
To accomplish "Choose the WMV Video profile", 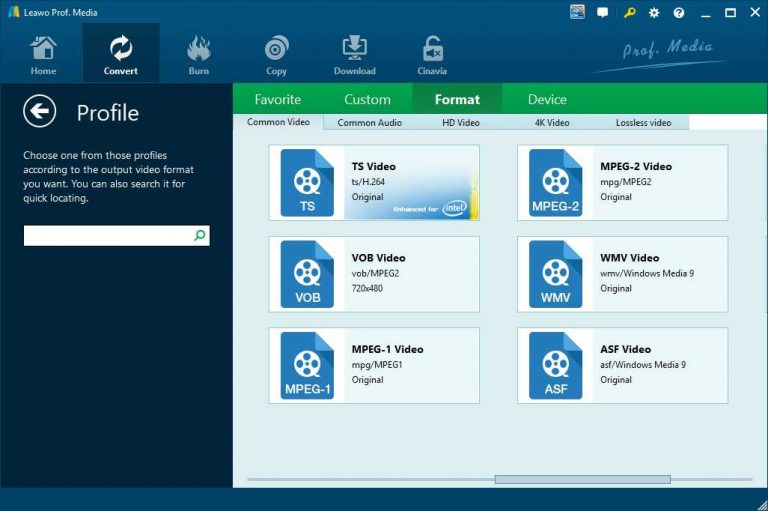I will click(622, 273).
